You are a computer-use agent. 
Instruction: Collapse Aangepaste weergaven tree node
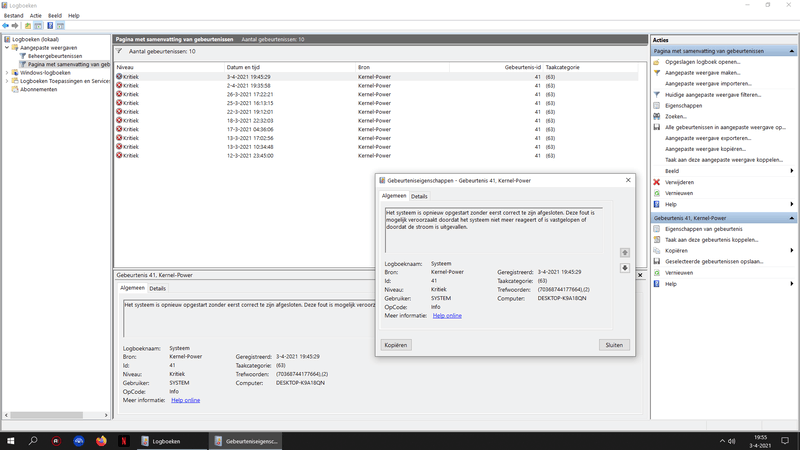(7, 47)
